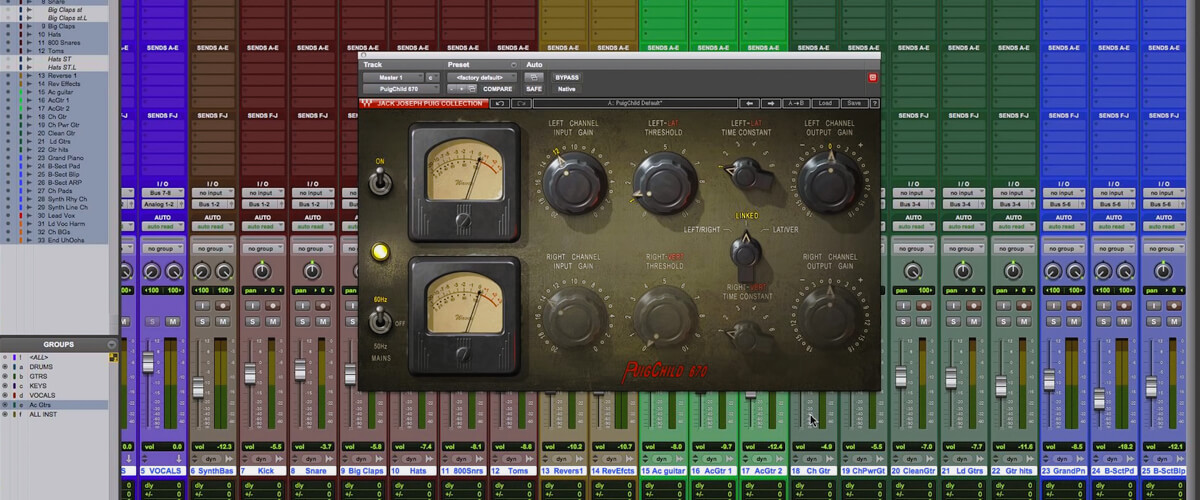
Task: Click the plugin Redo arrow icon
Action: click(521, 103)
